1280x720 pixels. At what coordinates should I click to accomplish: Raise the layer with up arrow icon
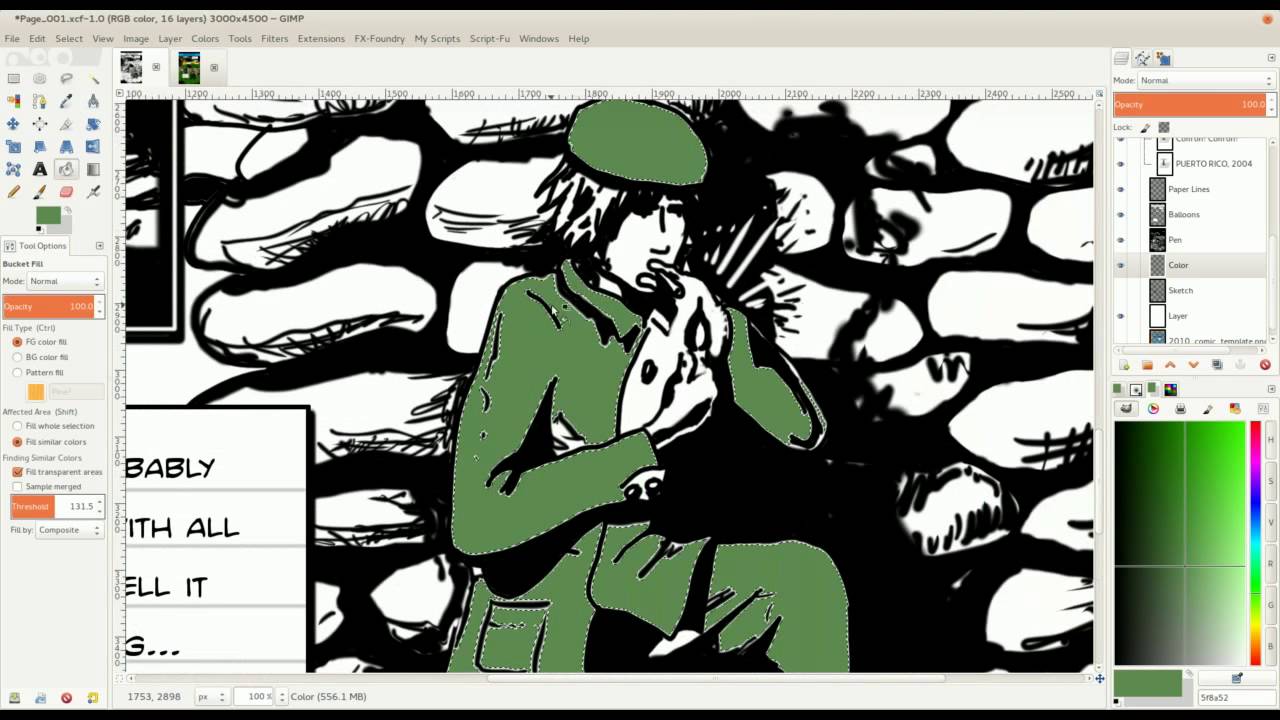click(1170, 365)
